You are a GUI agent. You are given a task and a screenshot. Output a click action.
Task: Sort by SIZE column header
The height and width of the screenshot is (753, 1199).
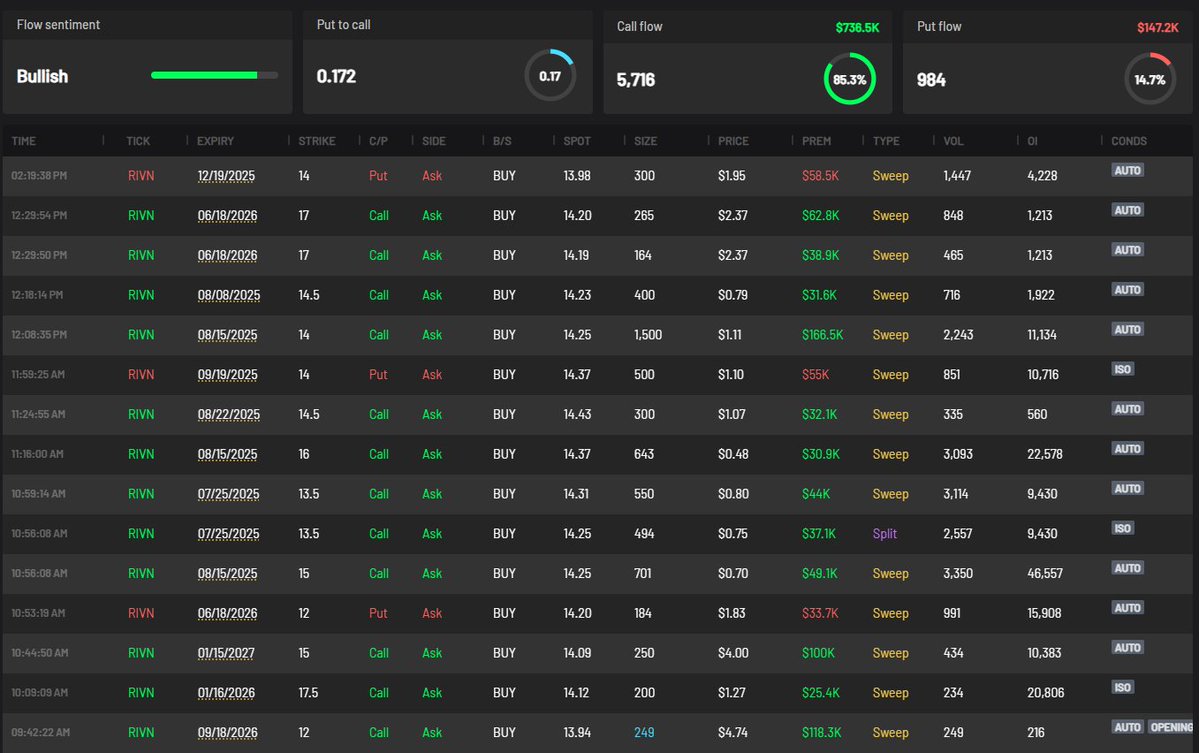click(x=645, y=141)
